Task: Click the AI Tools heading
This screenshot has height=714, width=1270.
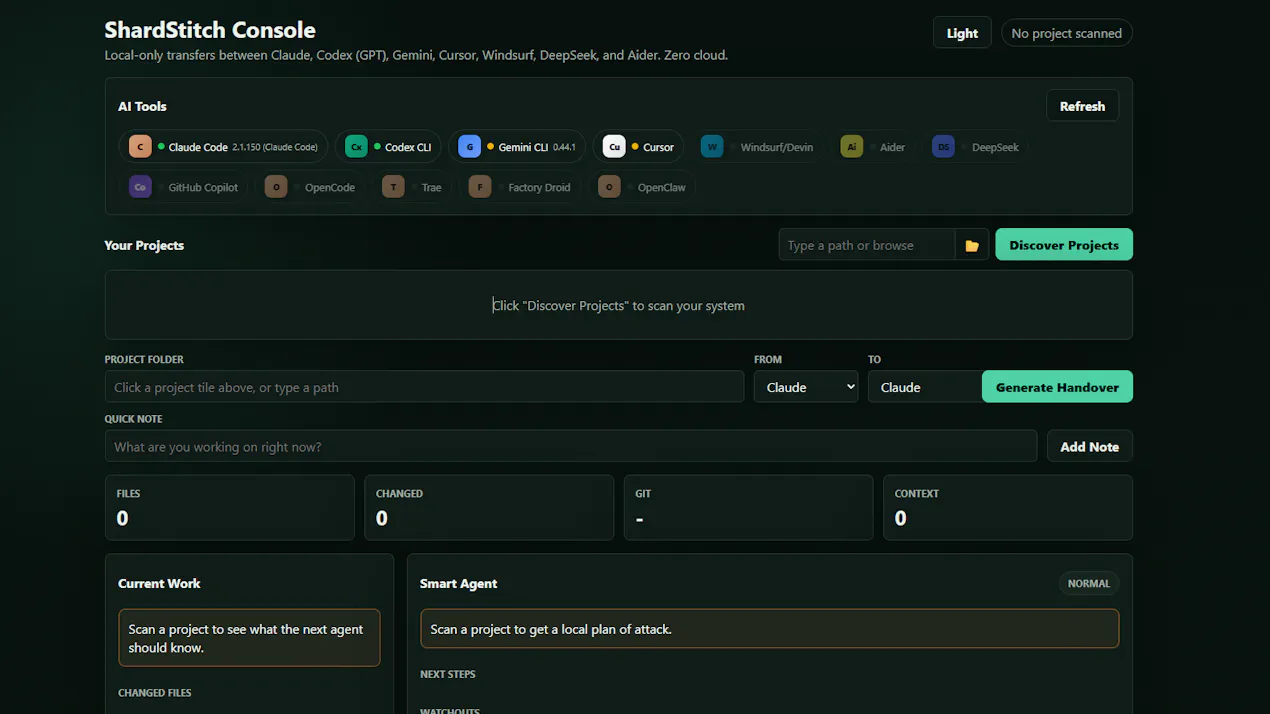Action: point(142,106)
